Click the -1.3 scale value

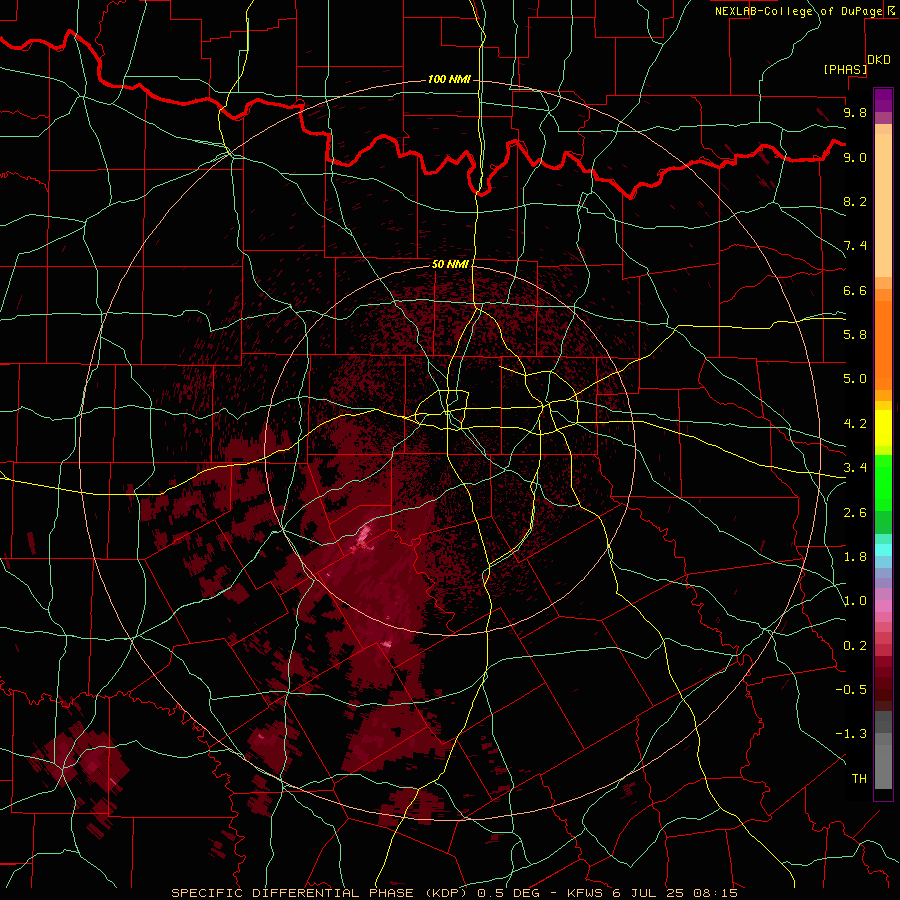point(851,734)
